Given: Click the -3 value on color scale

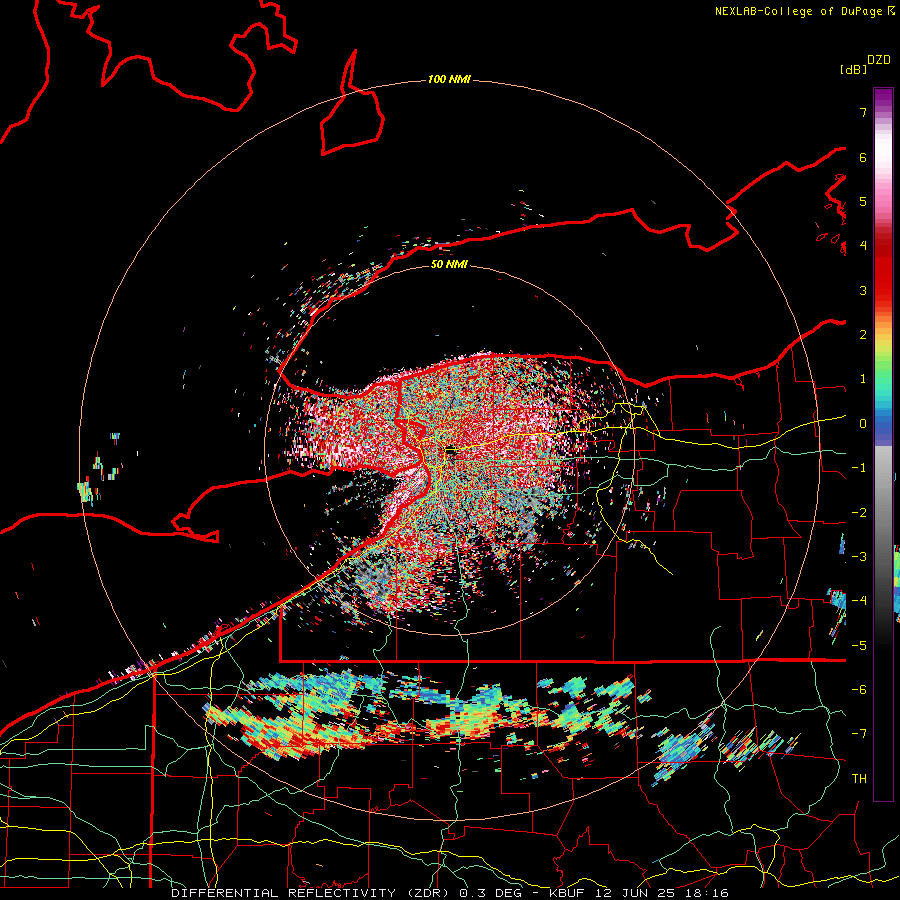Looking at the screenshot, I should click(x=859, y=557).
